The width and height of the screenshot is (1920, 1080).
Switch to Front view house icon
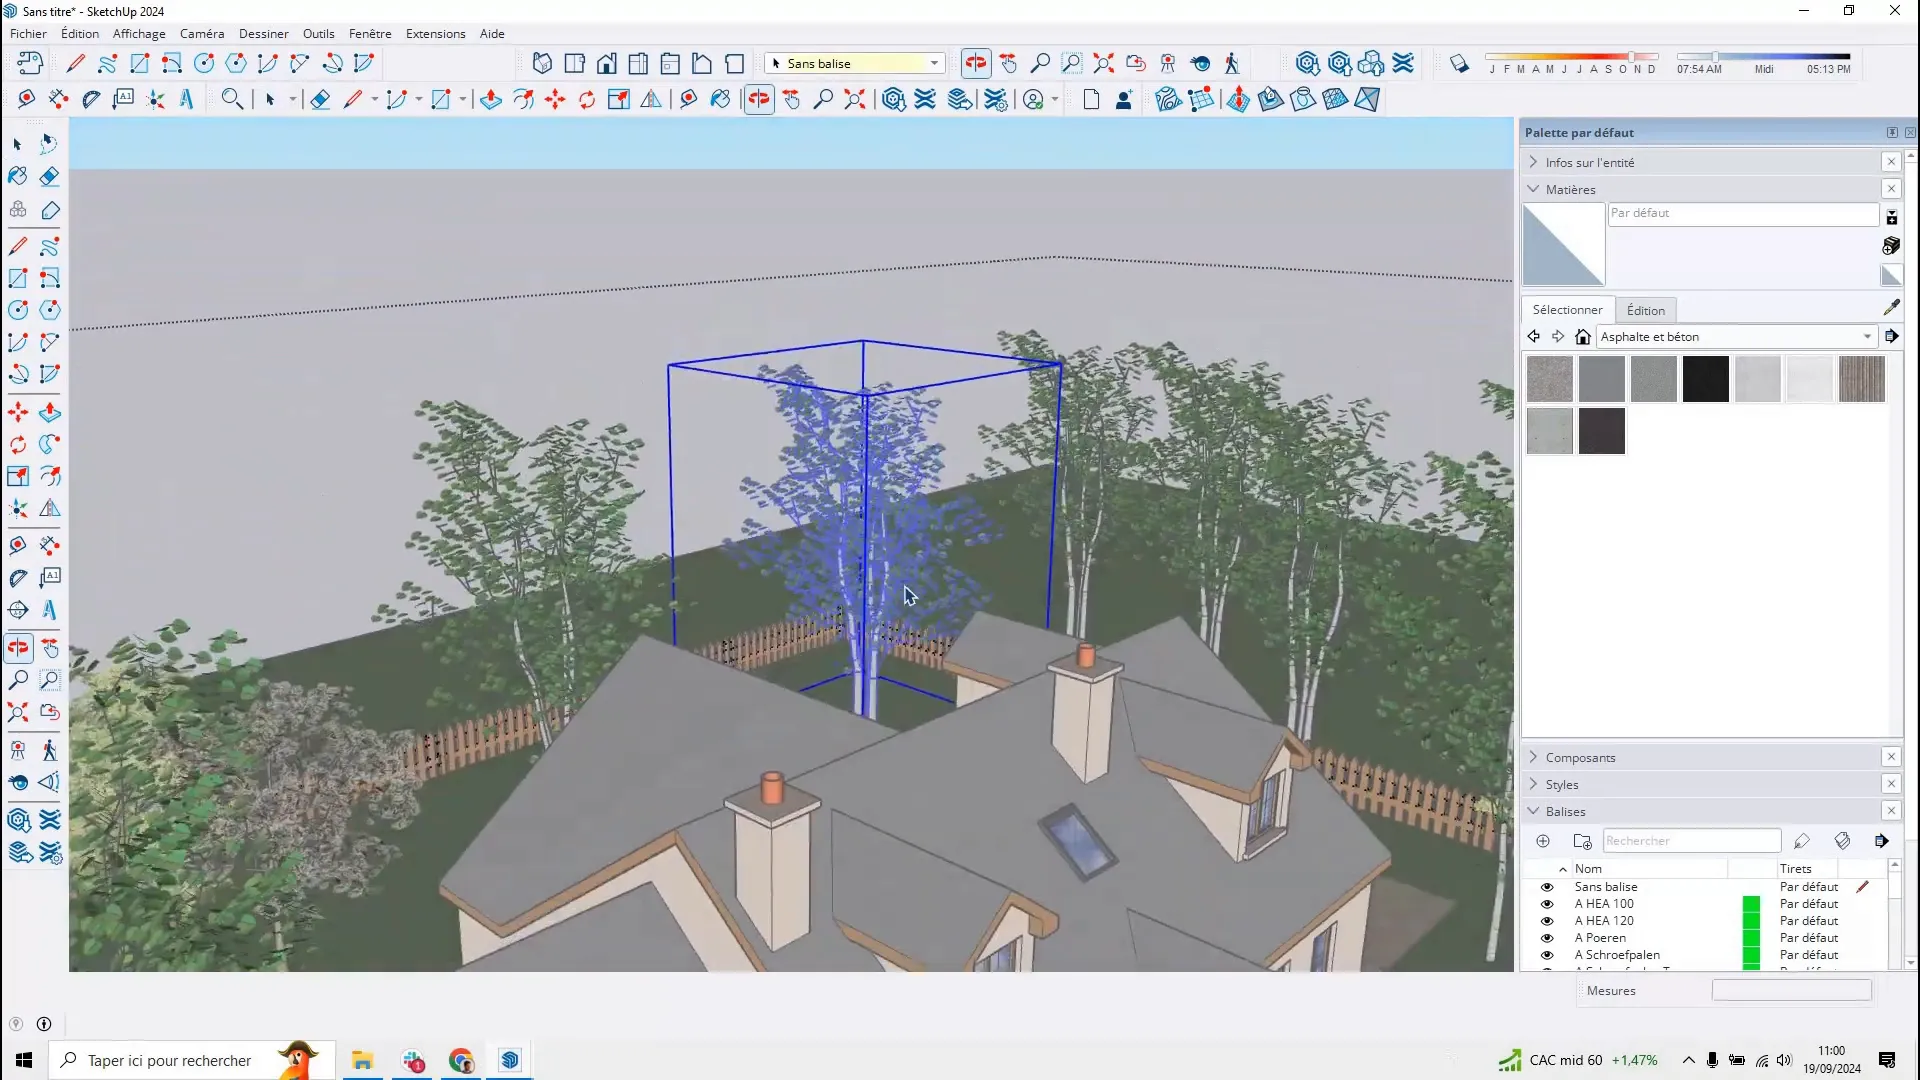click(x=606, y=63)
